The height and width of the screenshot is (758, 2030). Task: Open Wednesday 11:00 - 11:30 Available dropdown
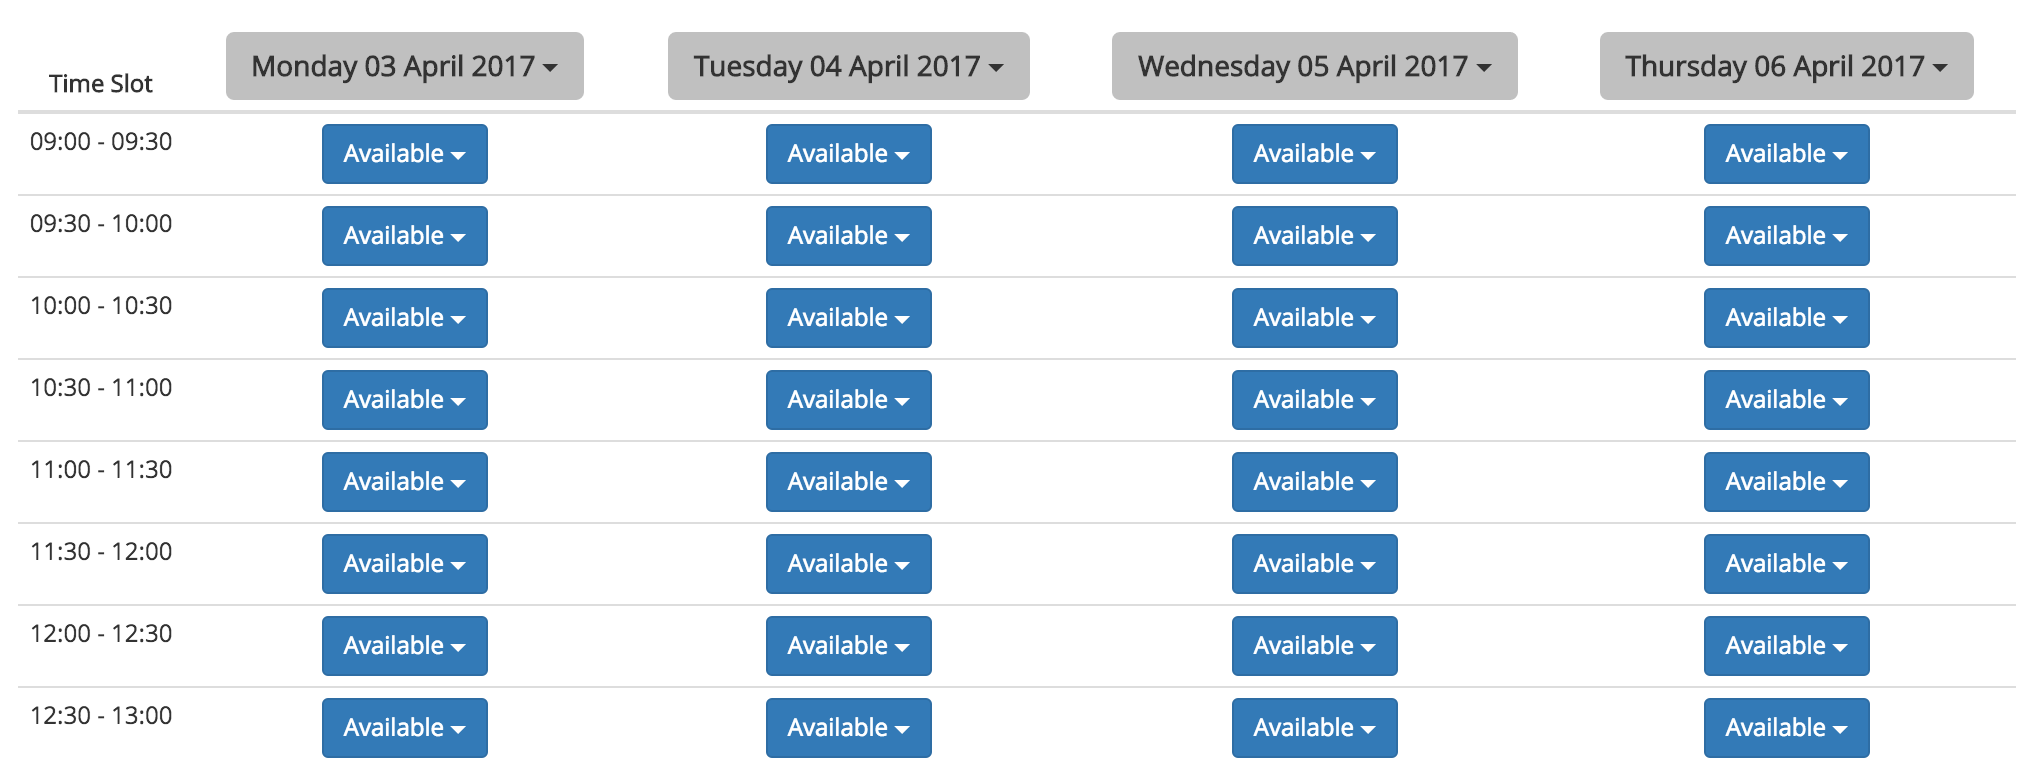point(1315,482)
